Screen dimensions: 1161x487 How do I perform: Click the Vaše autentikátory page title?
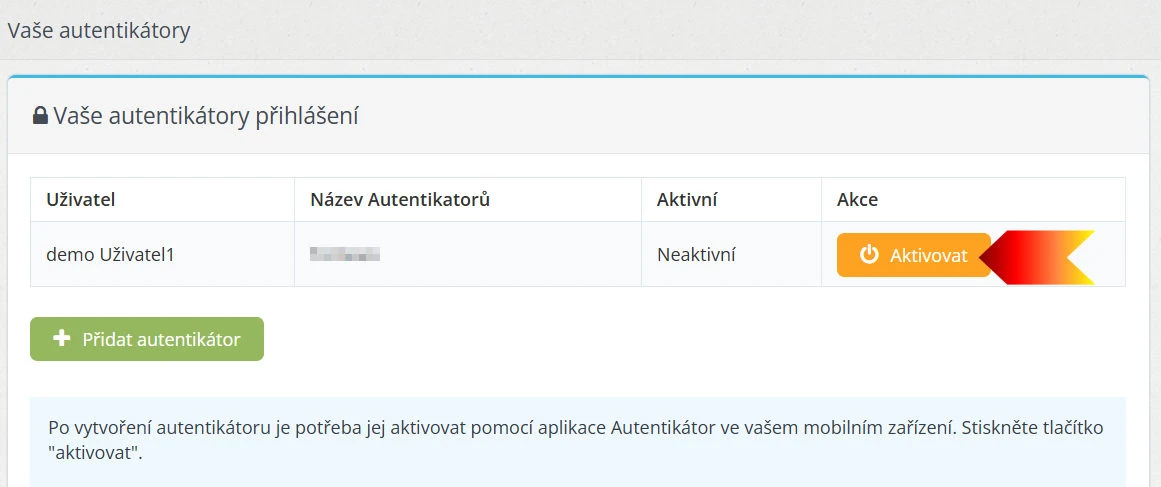[99, 31]
